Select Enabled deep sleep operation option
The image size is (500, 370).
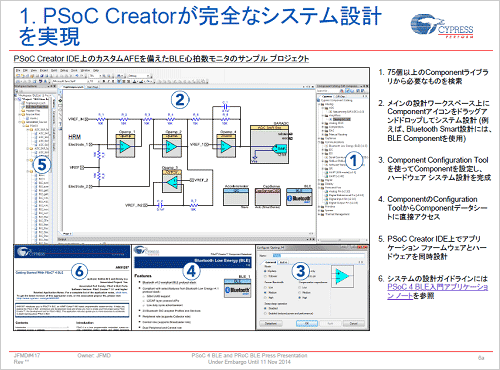click(x=266, y=313)
